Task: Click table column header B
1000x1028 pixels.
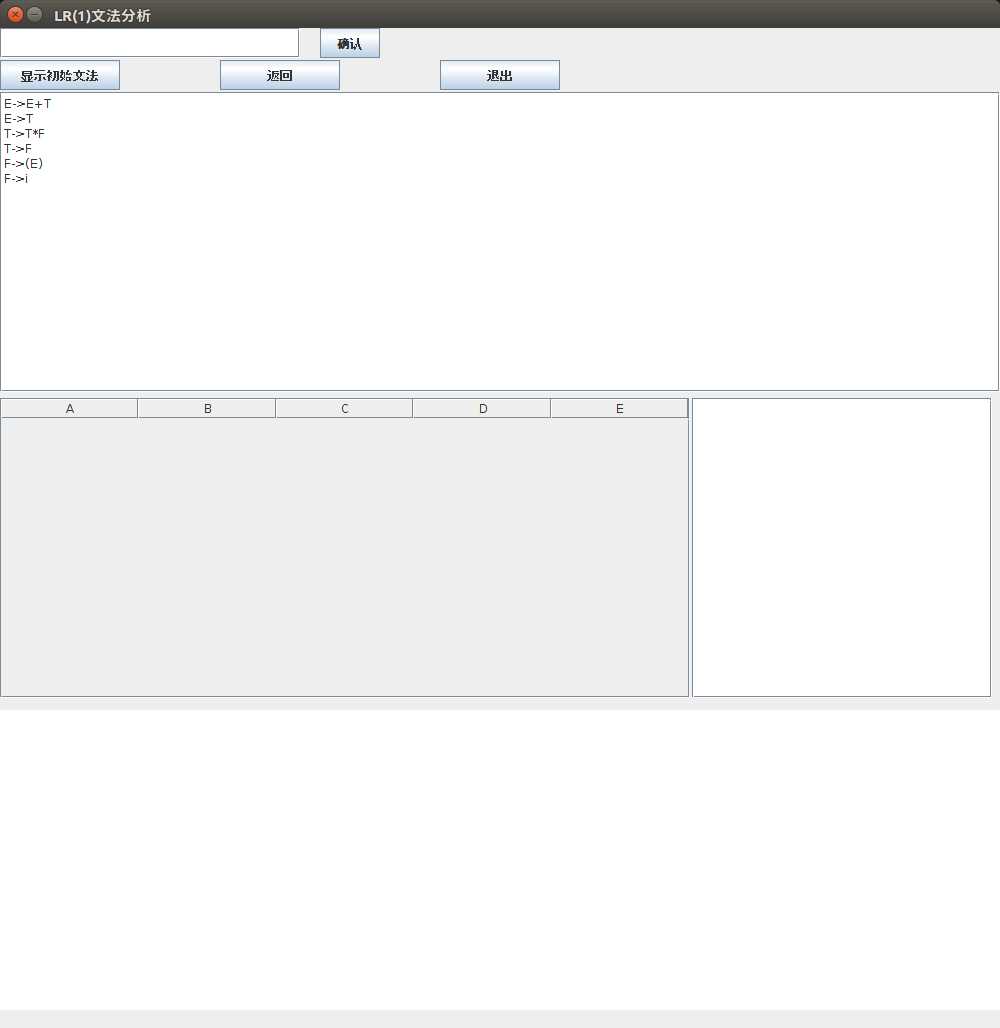Action: coord(207,408)
